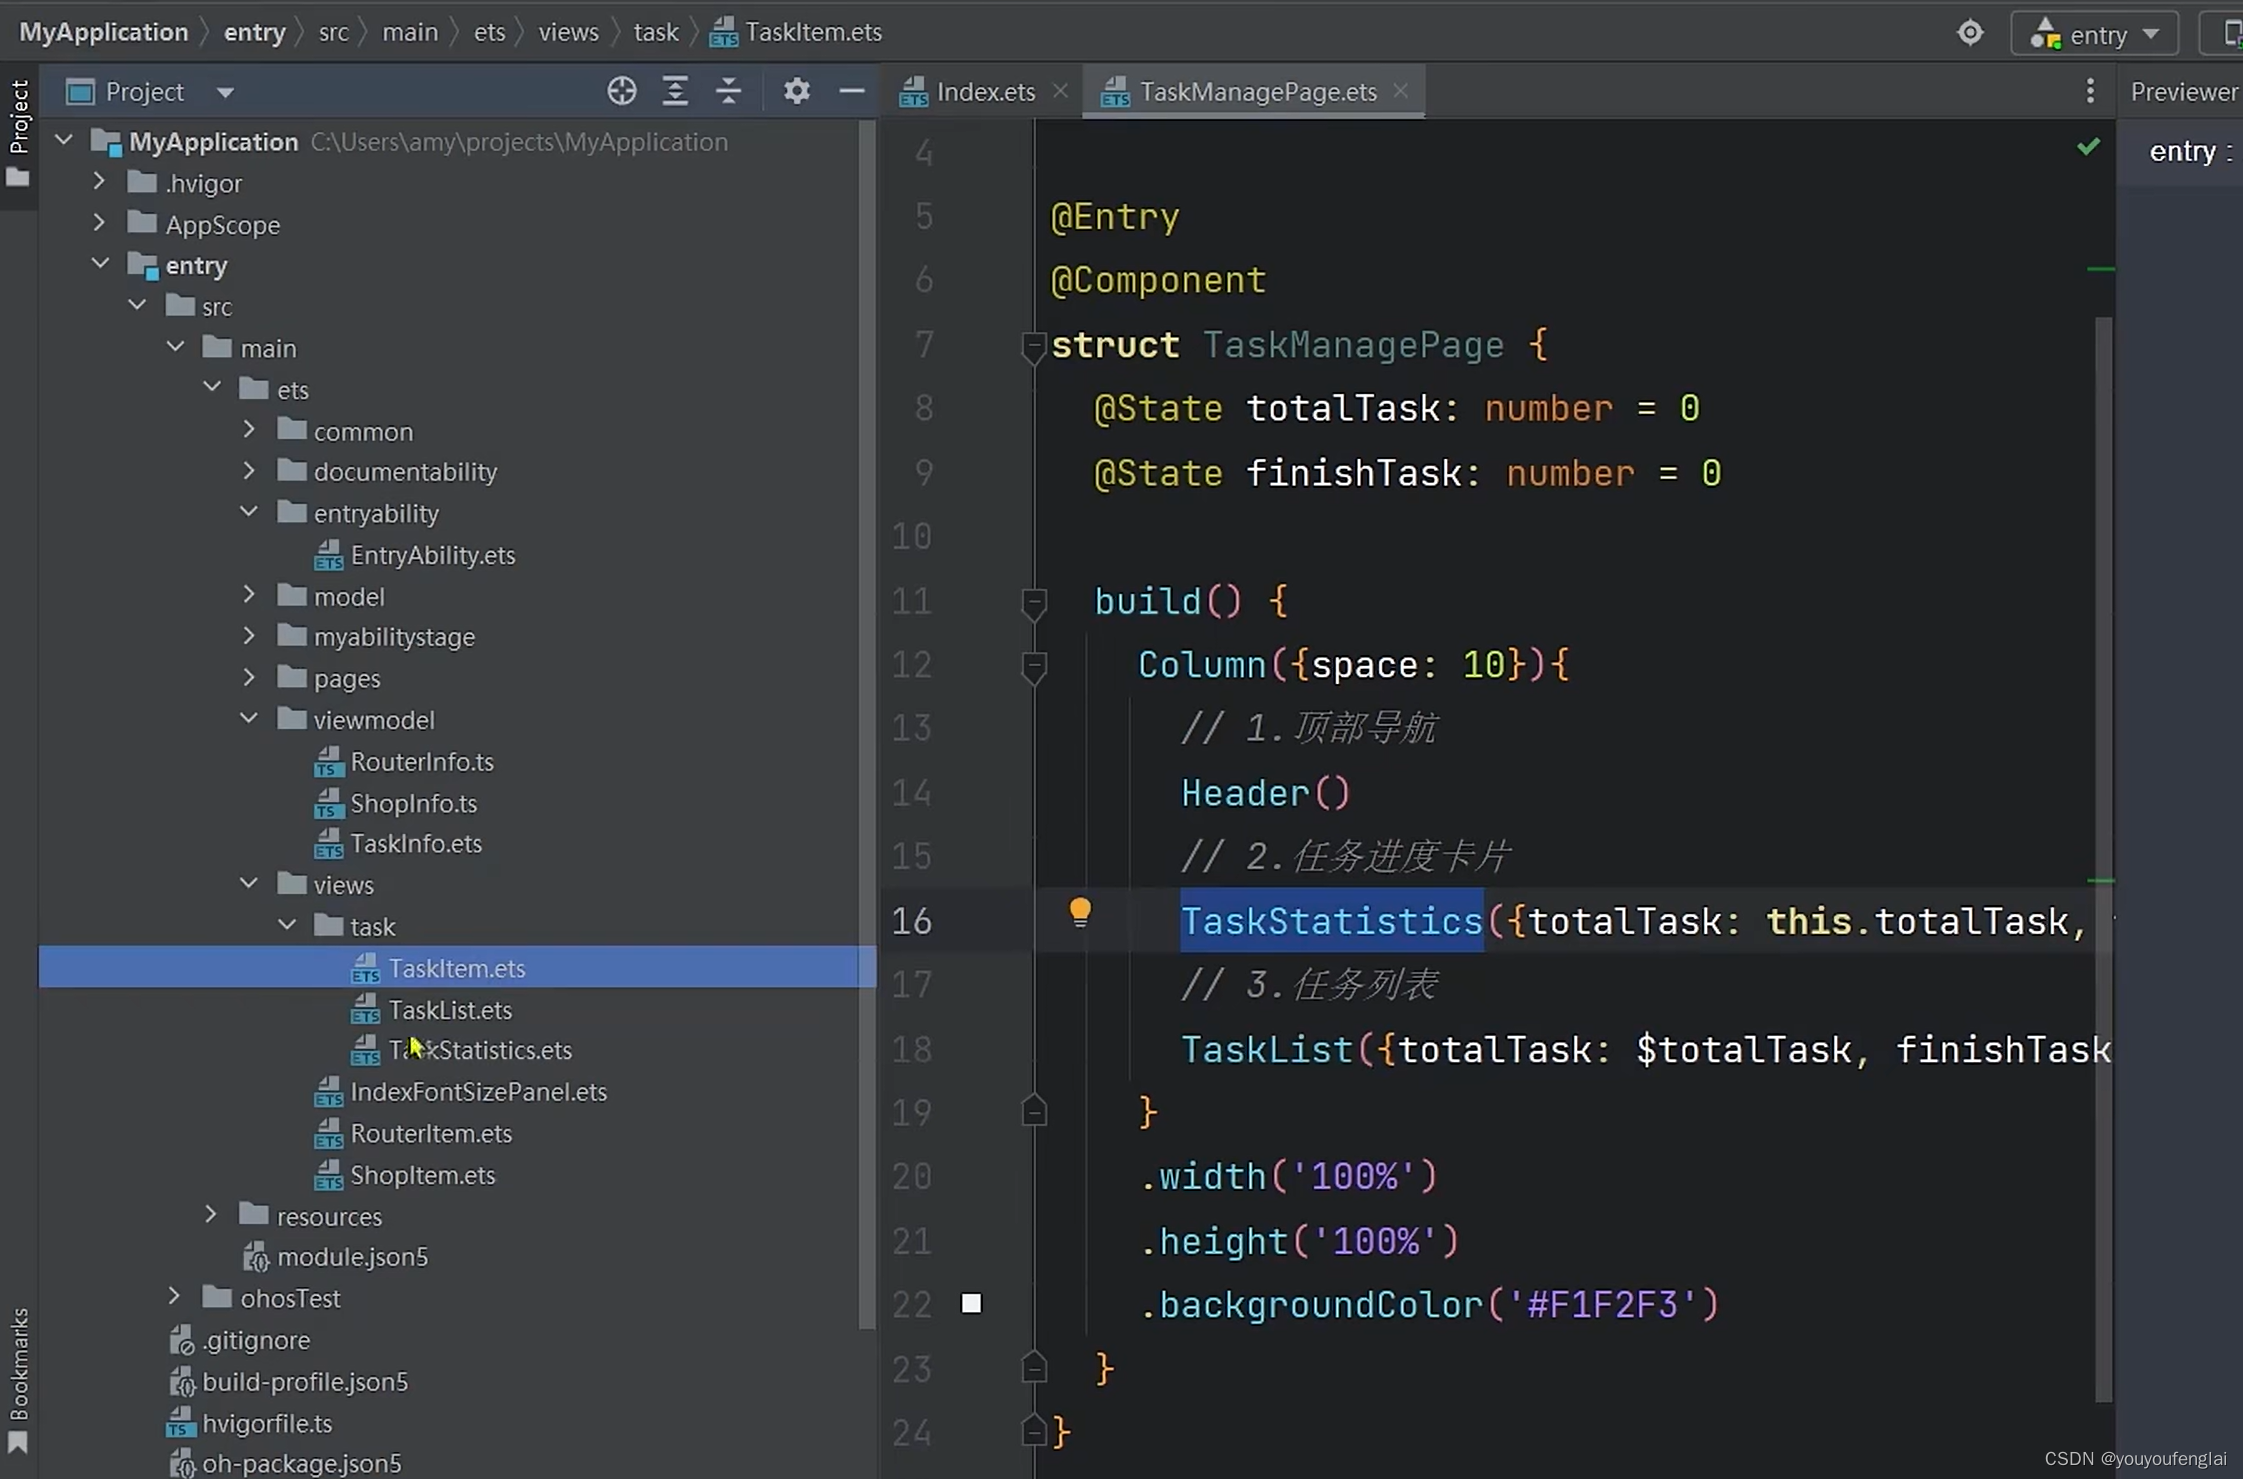Hide the Project panel with minus icon

click(x=851, y=91)
